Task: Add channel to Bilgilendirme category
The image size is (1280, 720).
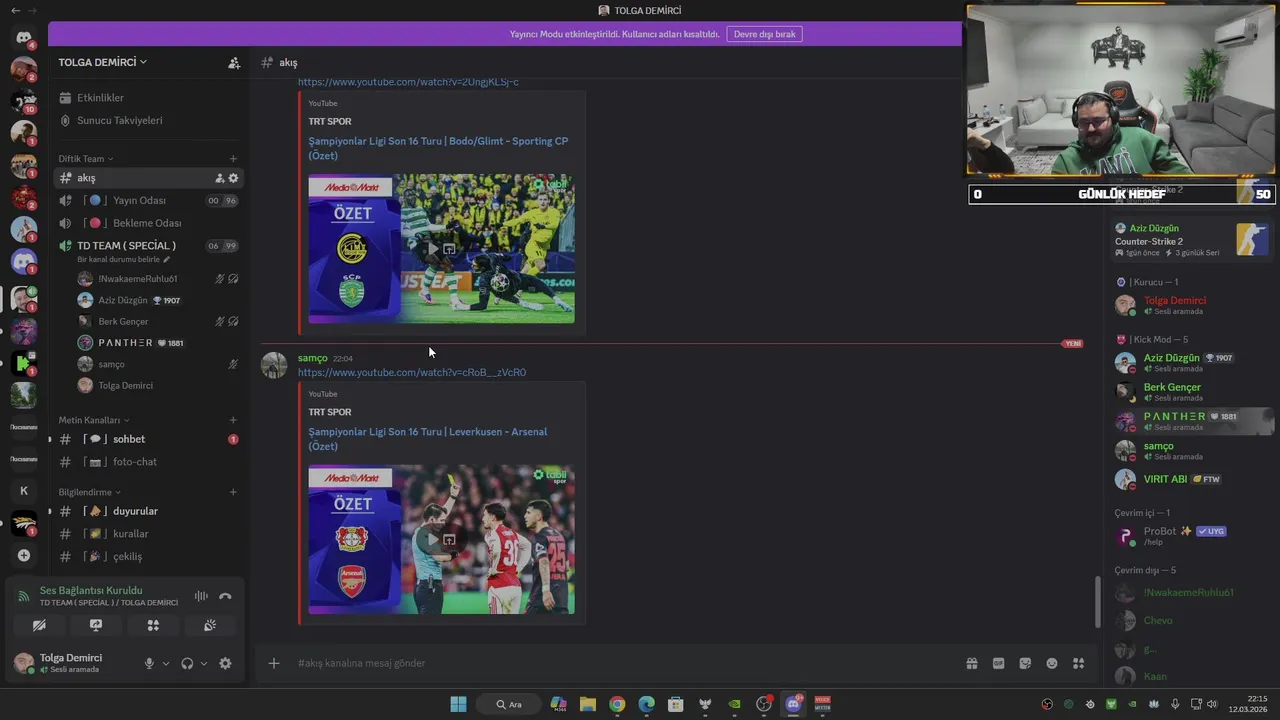Action: (233, 492)
